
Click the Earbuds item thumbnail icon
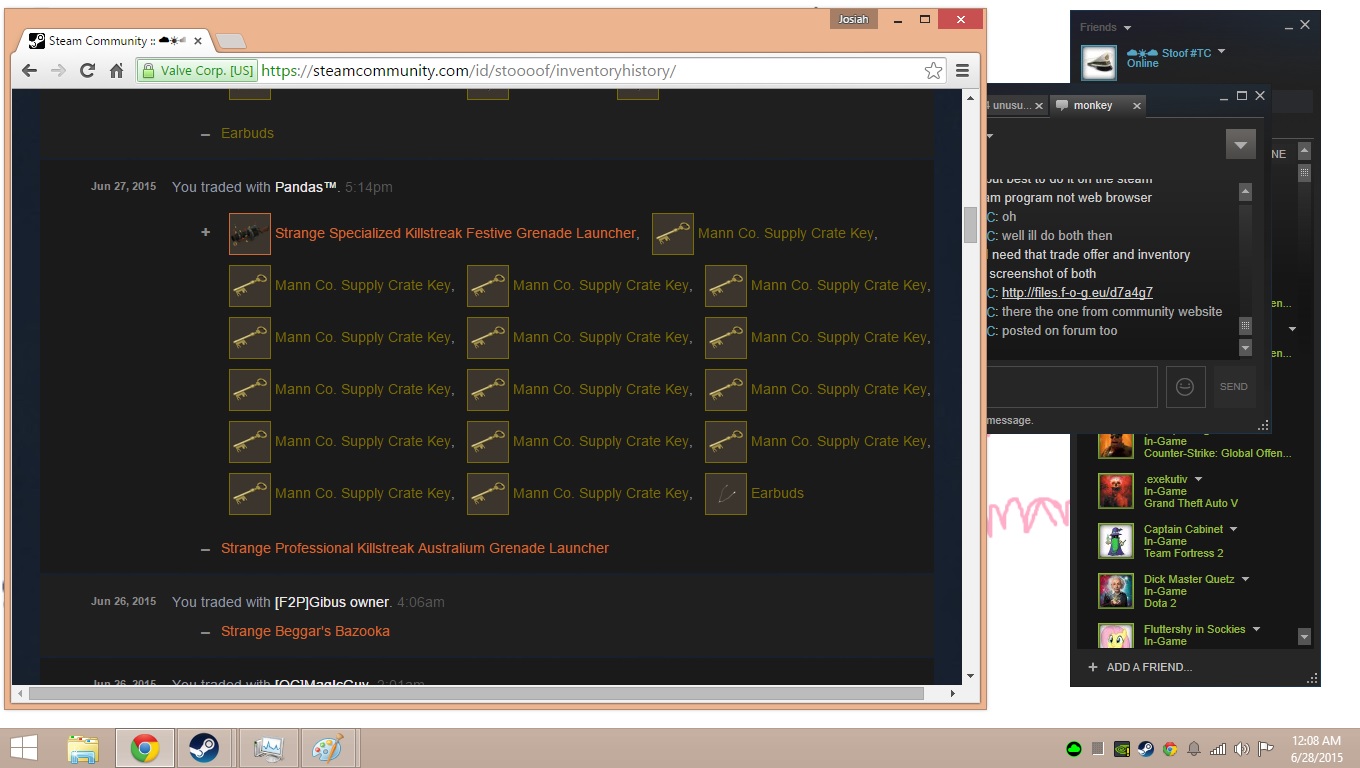point(725,494)
